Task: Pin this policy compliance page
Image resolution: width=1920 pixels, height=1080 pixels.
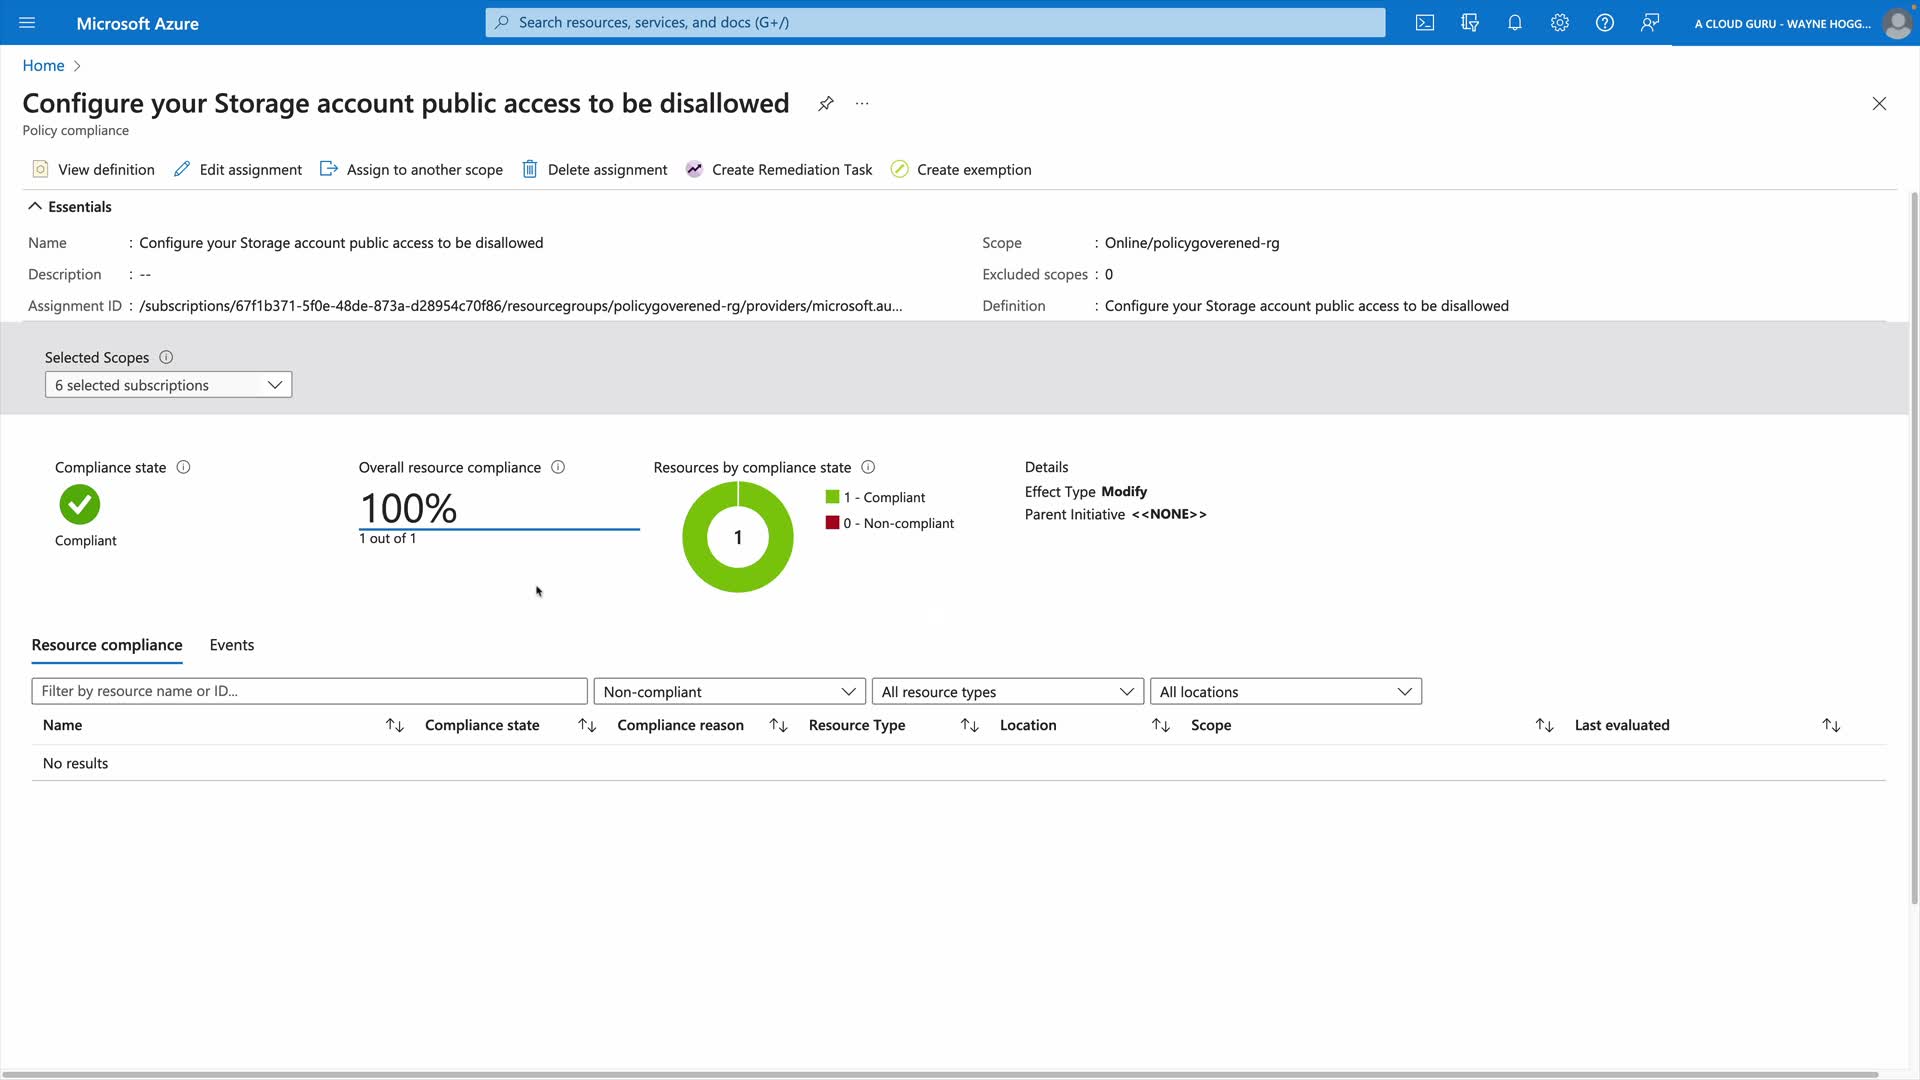Action: pyautogui.click(x=826, y=104)
